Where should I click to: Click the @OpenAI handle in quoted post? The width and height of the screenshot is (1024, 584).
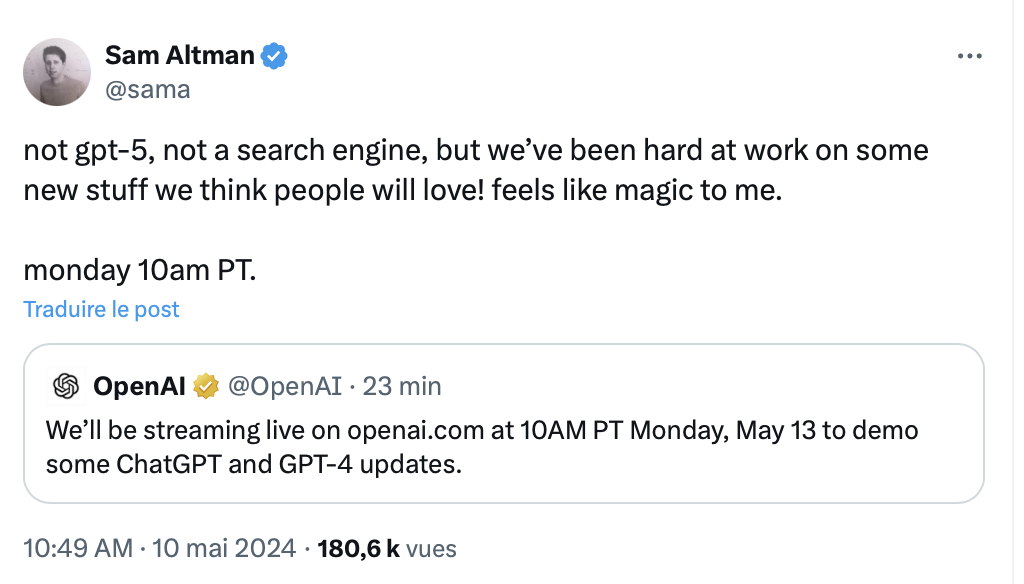click(x=285, y=385)
